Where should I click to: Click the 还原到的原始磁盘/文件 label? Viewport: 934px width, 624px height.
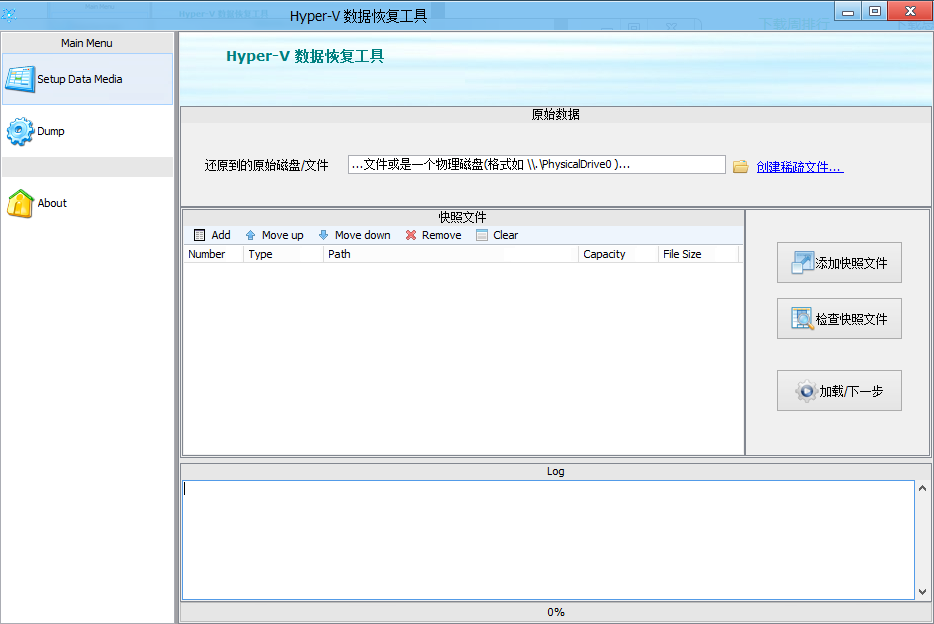(266, 165)
